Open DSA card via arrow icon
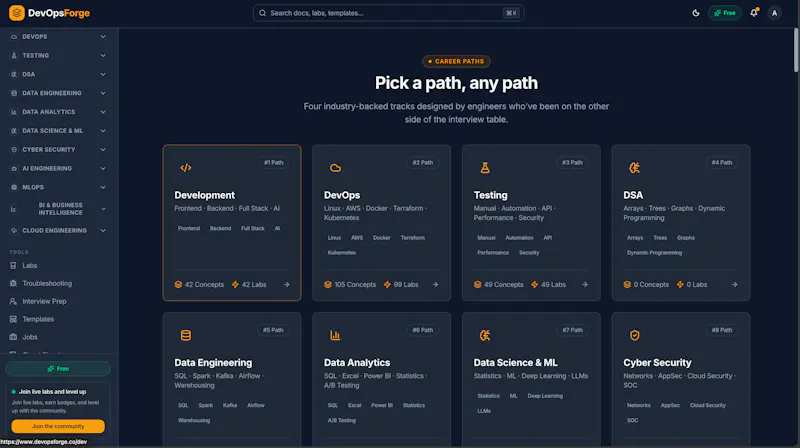Image resolution: width=800 pixels, height=448 pixels. [734, 285]
